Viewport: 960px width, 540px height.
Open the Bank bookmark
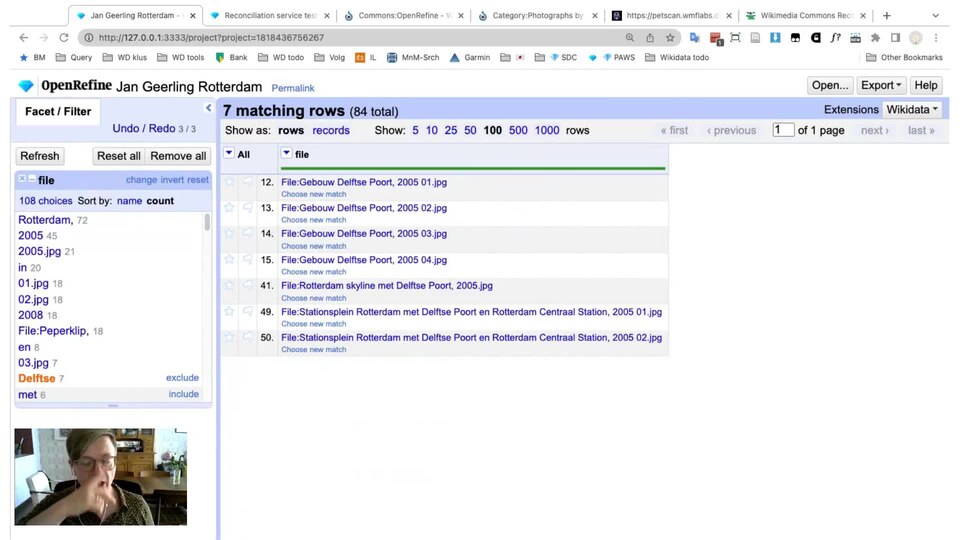(x=231, y=58)
